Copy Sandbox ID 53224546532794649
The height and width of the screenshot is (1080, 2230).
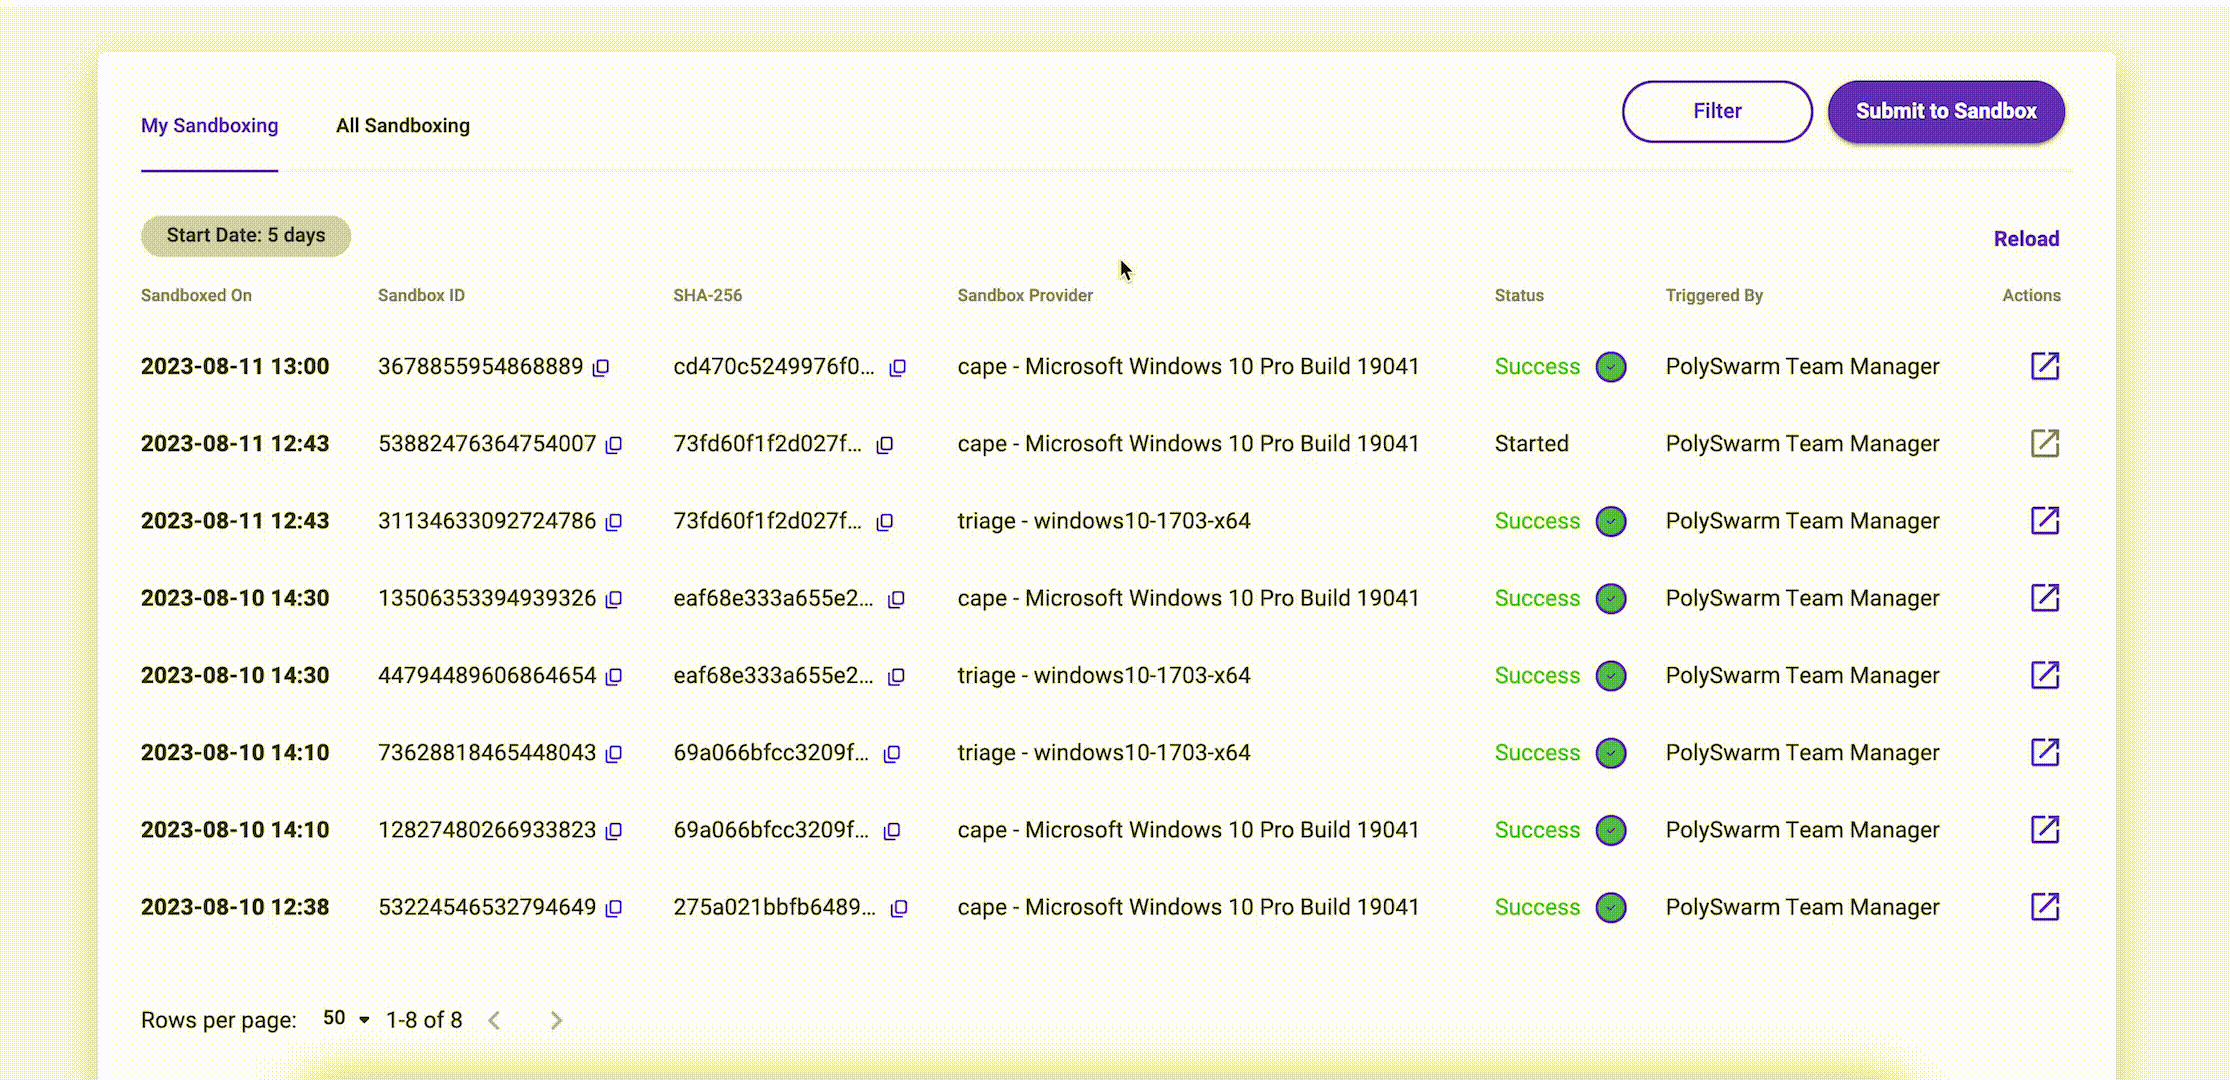click(x=614, y=907)
